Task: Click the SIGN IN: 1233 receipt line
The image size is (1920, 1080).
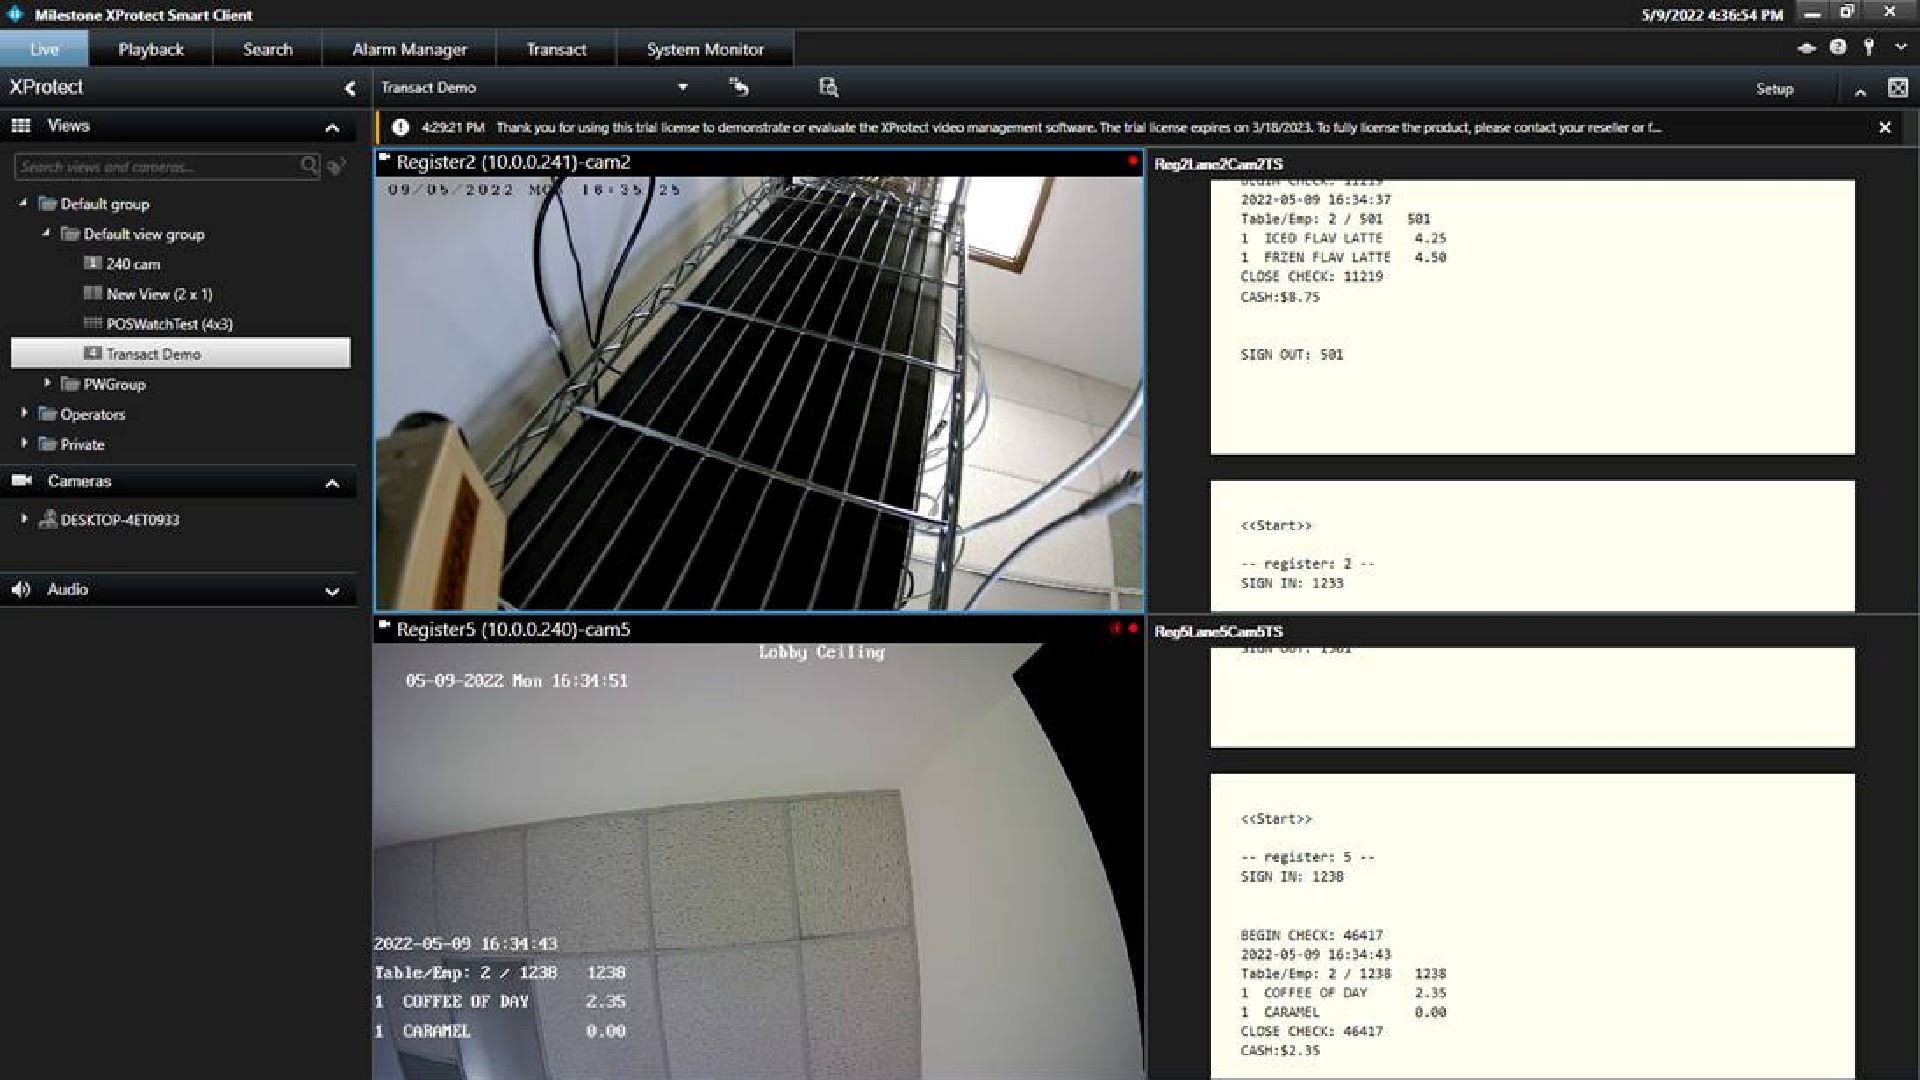Action: [1291, 582]
